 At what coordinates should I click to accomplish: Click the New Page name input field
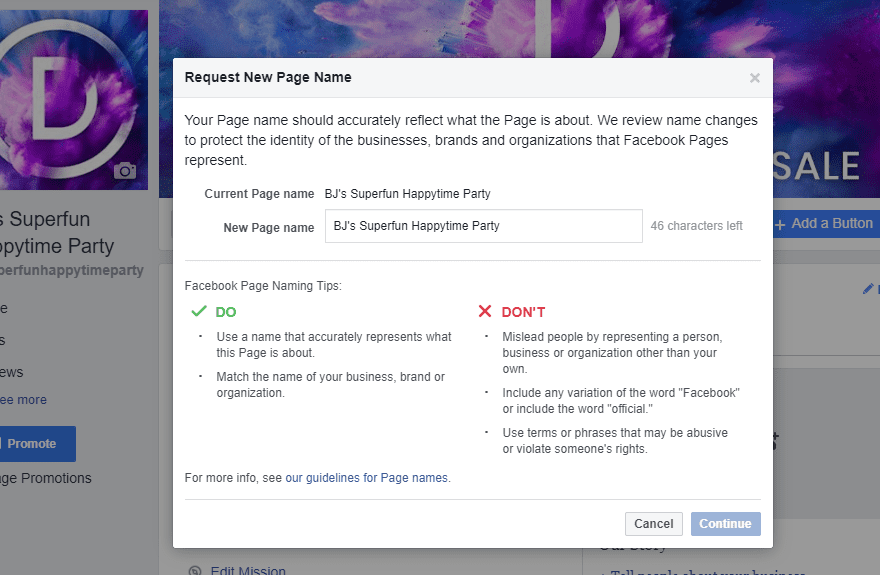[x=484, y=226]
